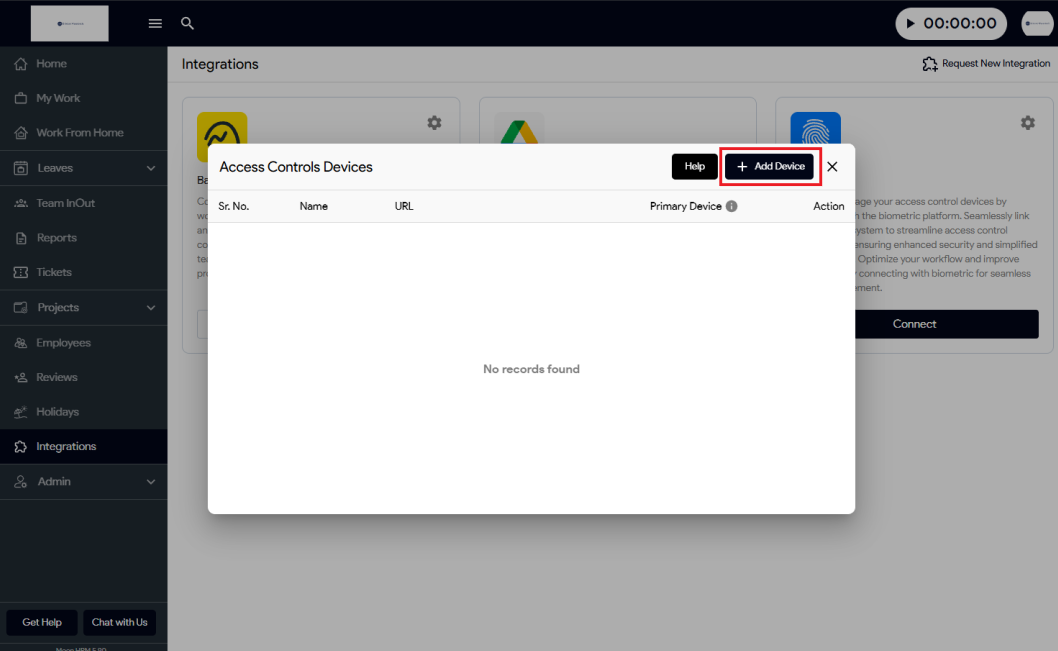Open settings gear on the fingerprint card

coord(1027,123)
